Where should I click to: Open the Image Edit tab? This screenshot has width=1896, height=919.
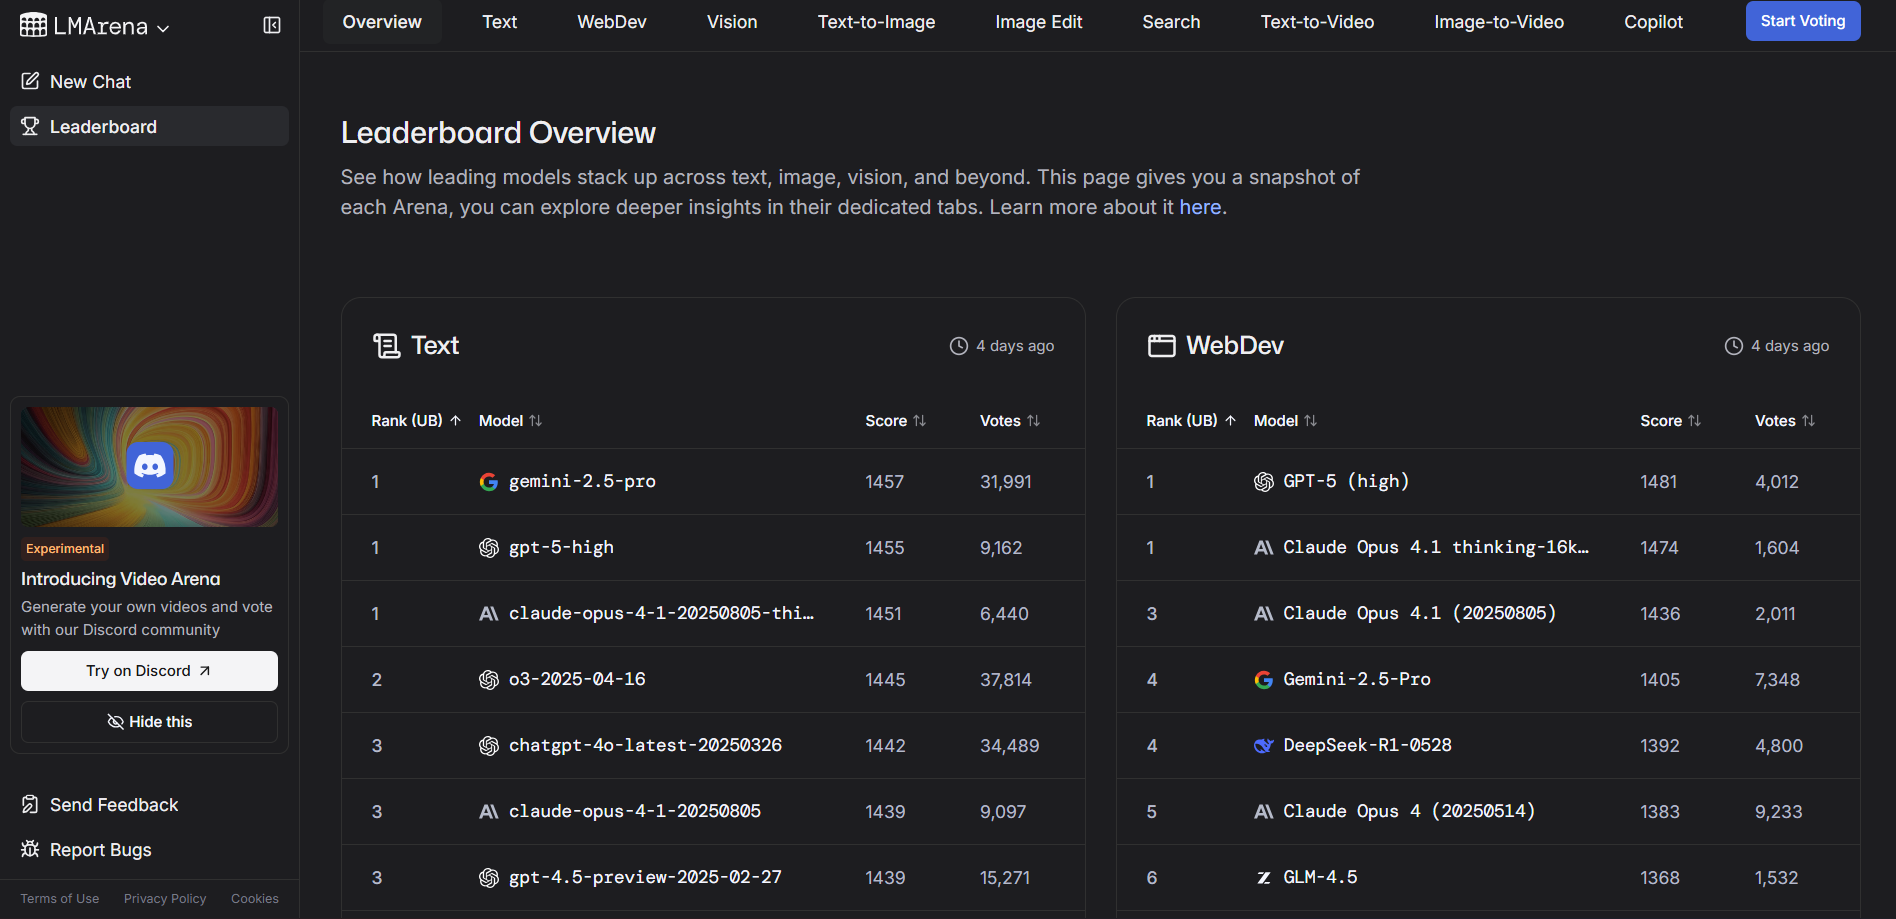coord(1039,22)
